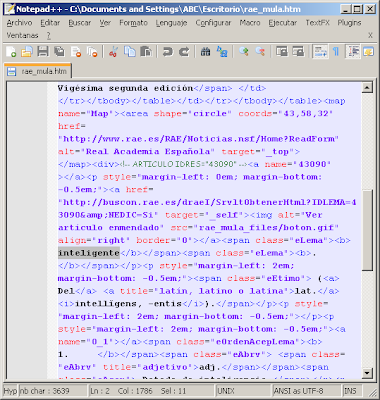Open the Macro menu
Viewport: 380px width, 400px height.
pos(250,23)
